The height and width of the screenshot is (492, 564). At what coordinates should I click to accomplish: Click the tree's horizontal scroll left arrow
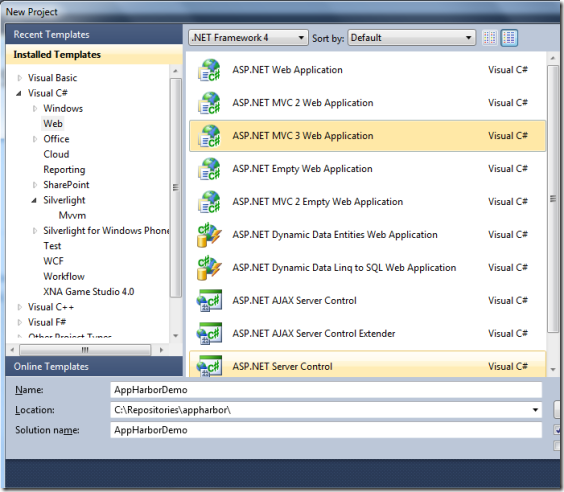click(x=13, y=350)
